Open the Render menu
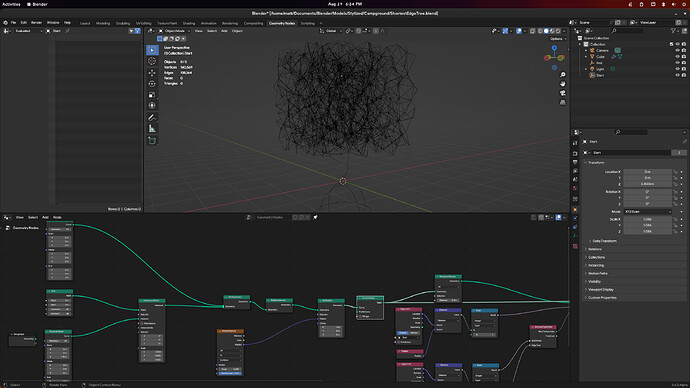Screen dimensions: 690x388 [37, 23]
